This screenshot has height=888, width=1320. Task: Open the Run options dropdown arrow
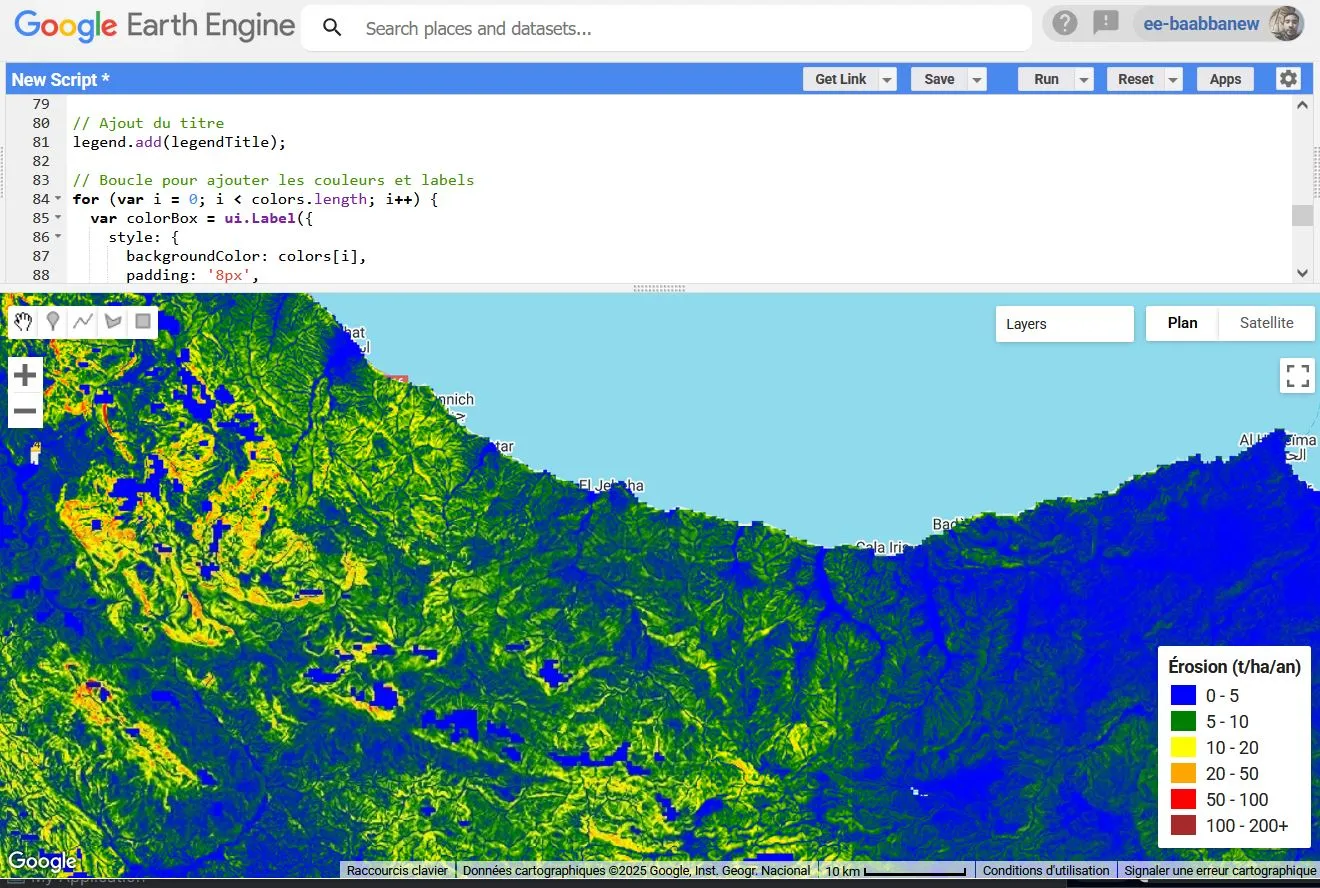click(x=1083, y=78)
